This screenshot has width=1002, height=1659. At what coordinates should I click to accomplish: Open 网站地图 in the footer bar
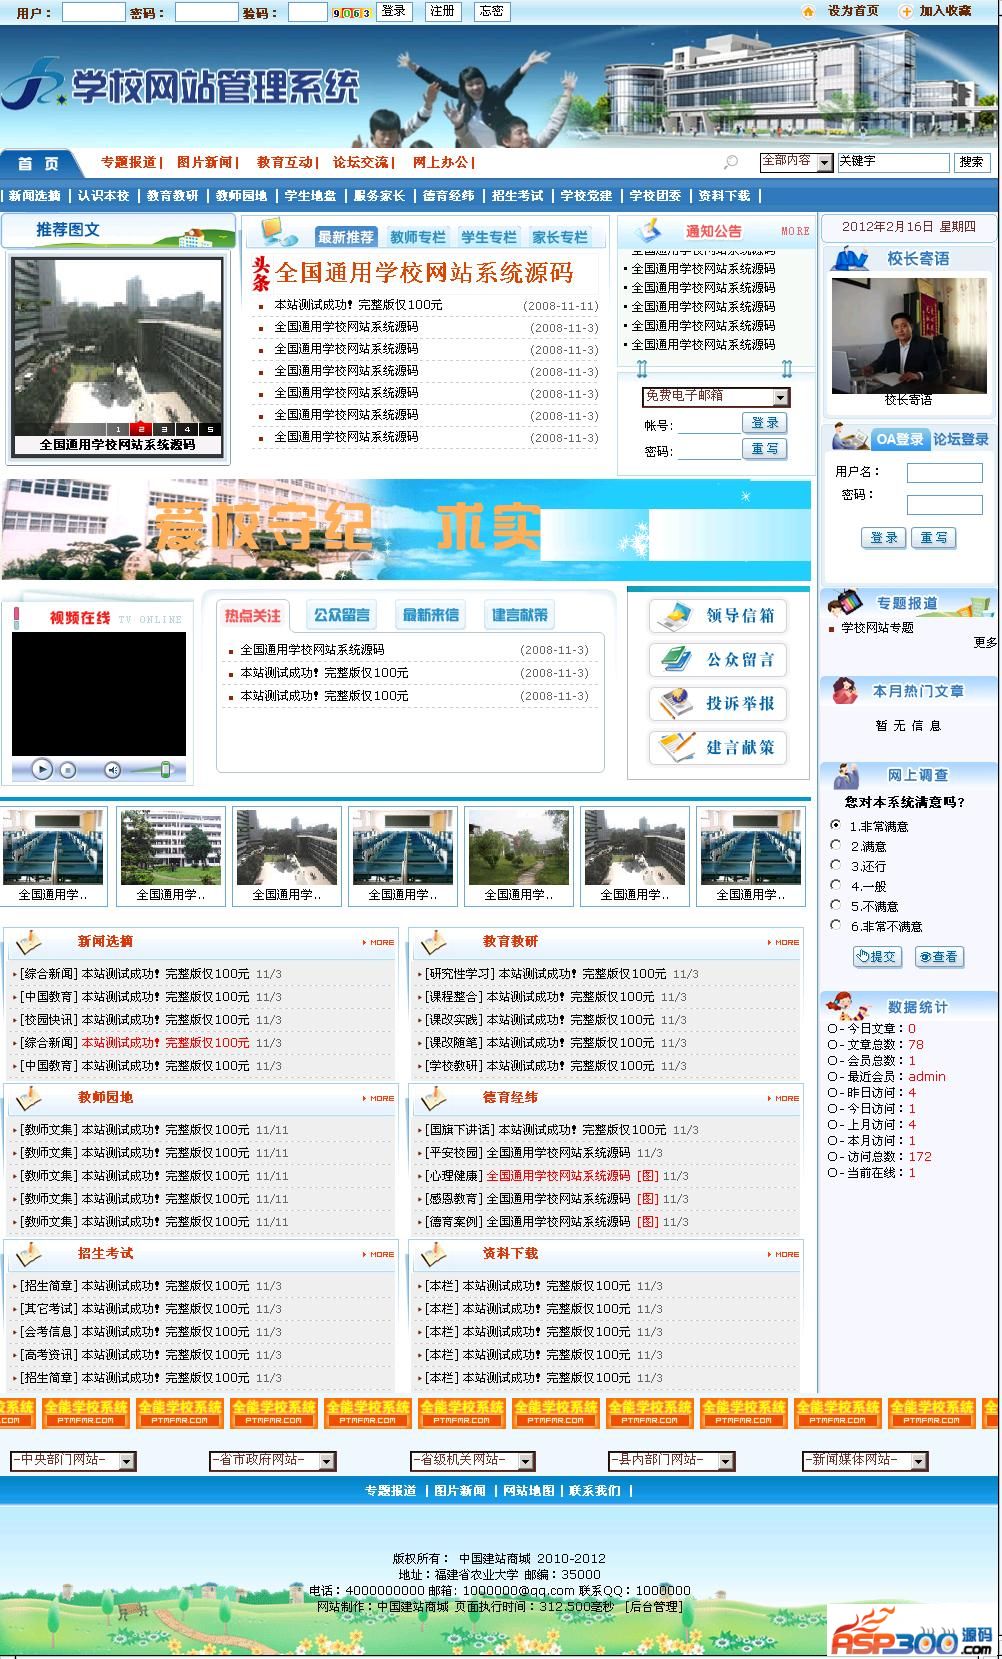pyautogui.click(x=528, y=1490)
